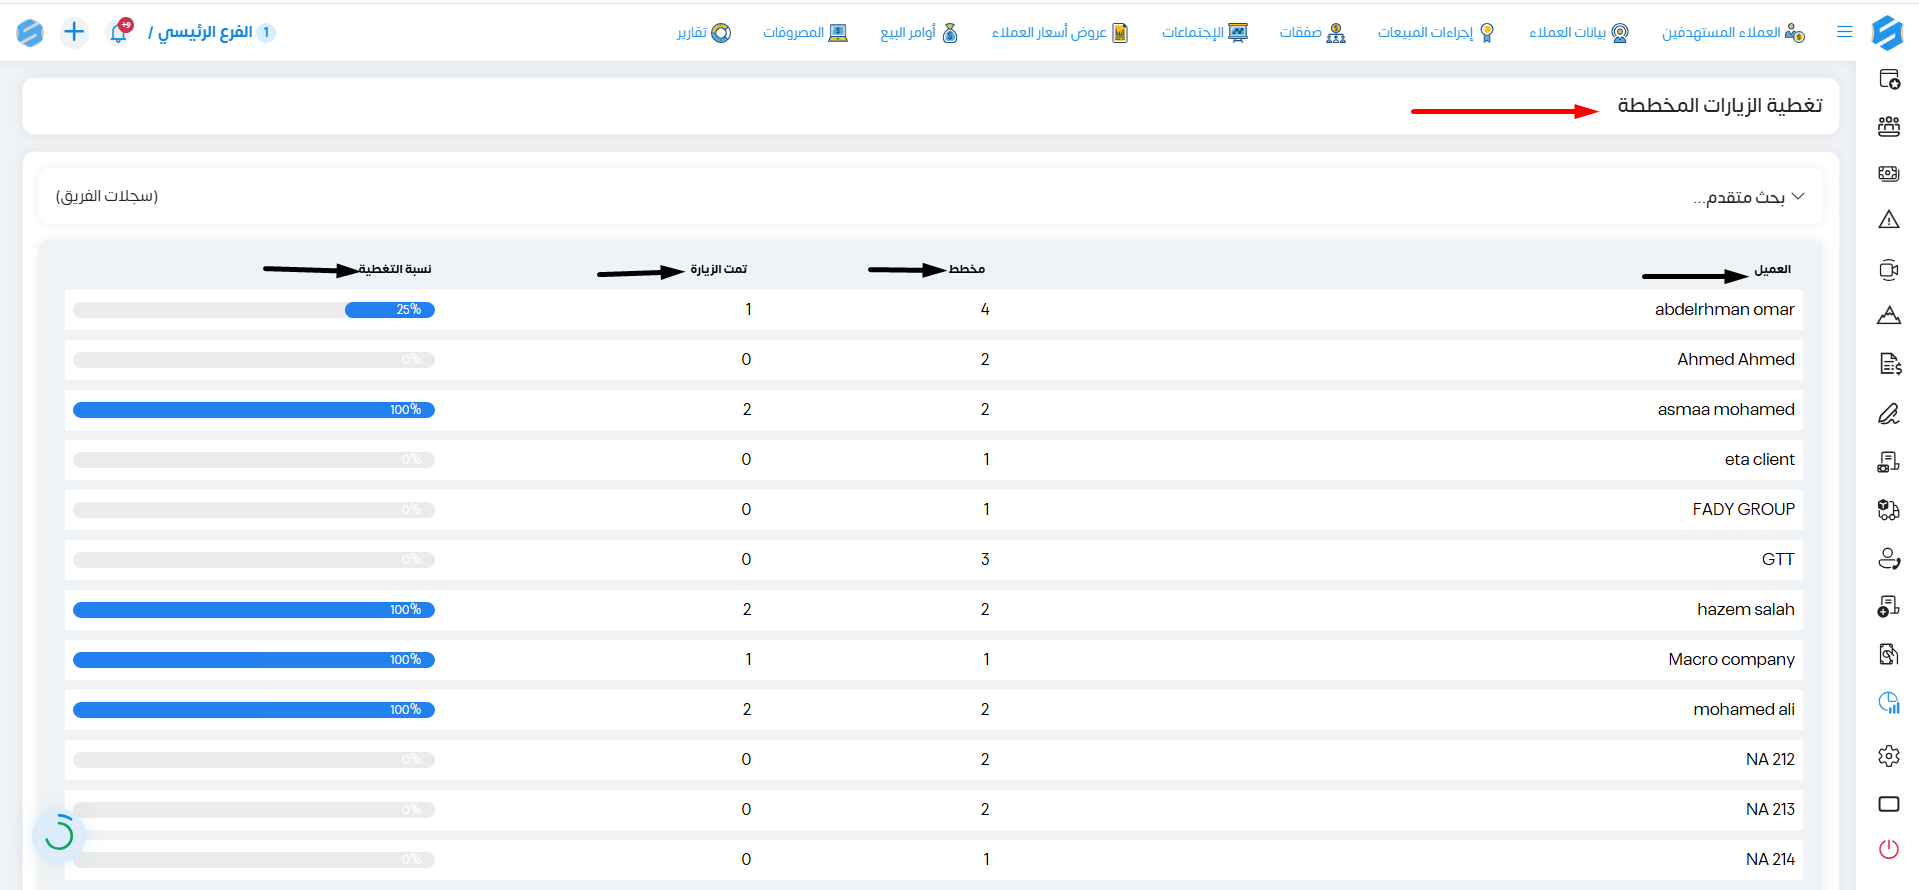Click the نسبة التغطية column header
Screen dimensions: 1919x890
pos(395,269)
